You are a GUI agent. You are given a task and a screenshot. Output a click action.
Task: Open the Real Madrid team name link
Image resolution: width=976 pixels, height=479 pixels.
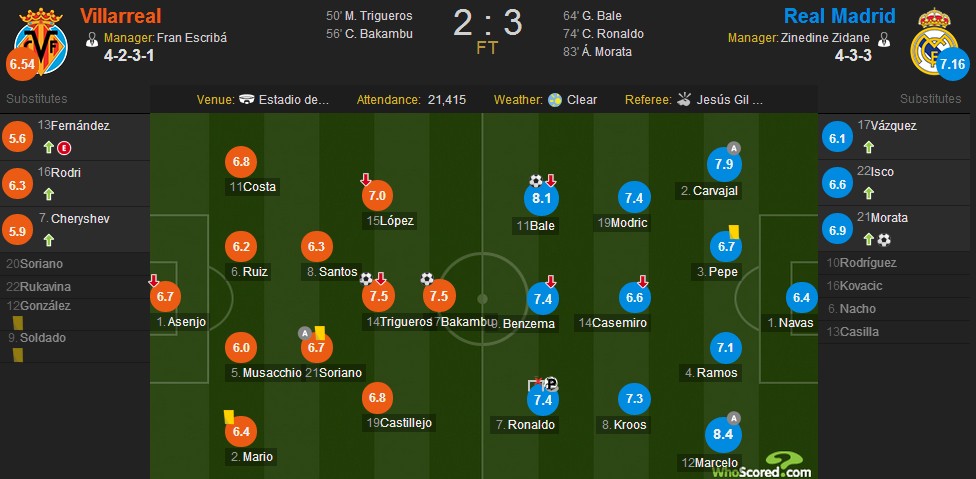pyautogui.click(x=839, y=16)
